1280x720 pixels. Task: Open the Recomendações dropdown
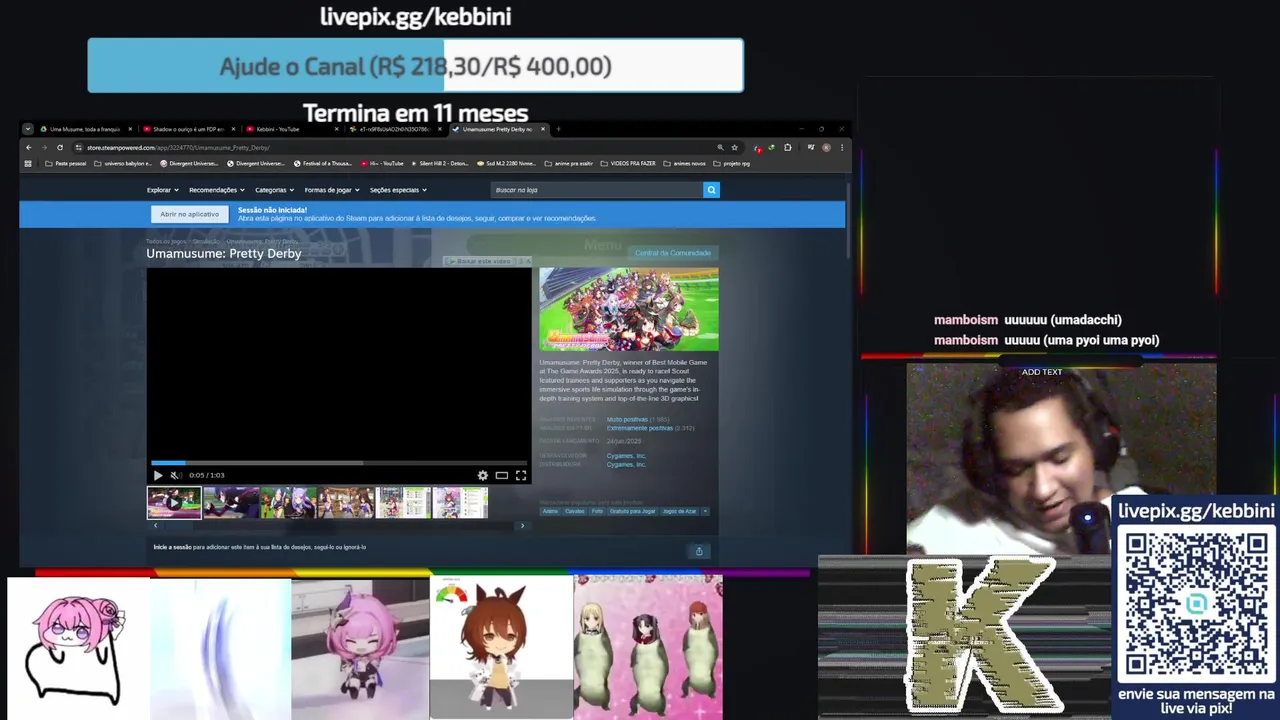click(x=216, y=190)
